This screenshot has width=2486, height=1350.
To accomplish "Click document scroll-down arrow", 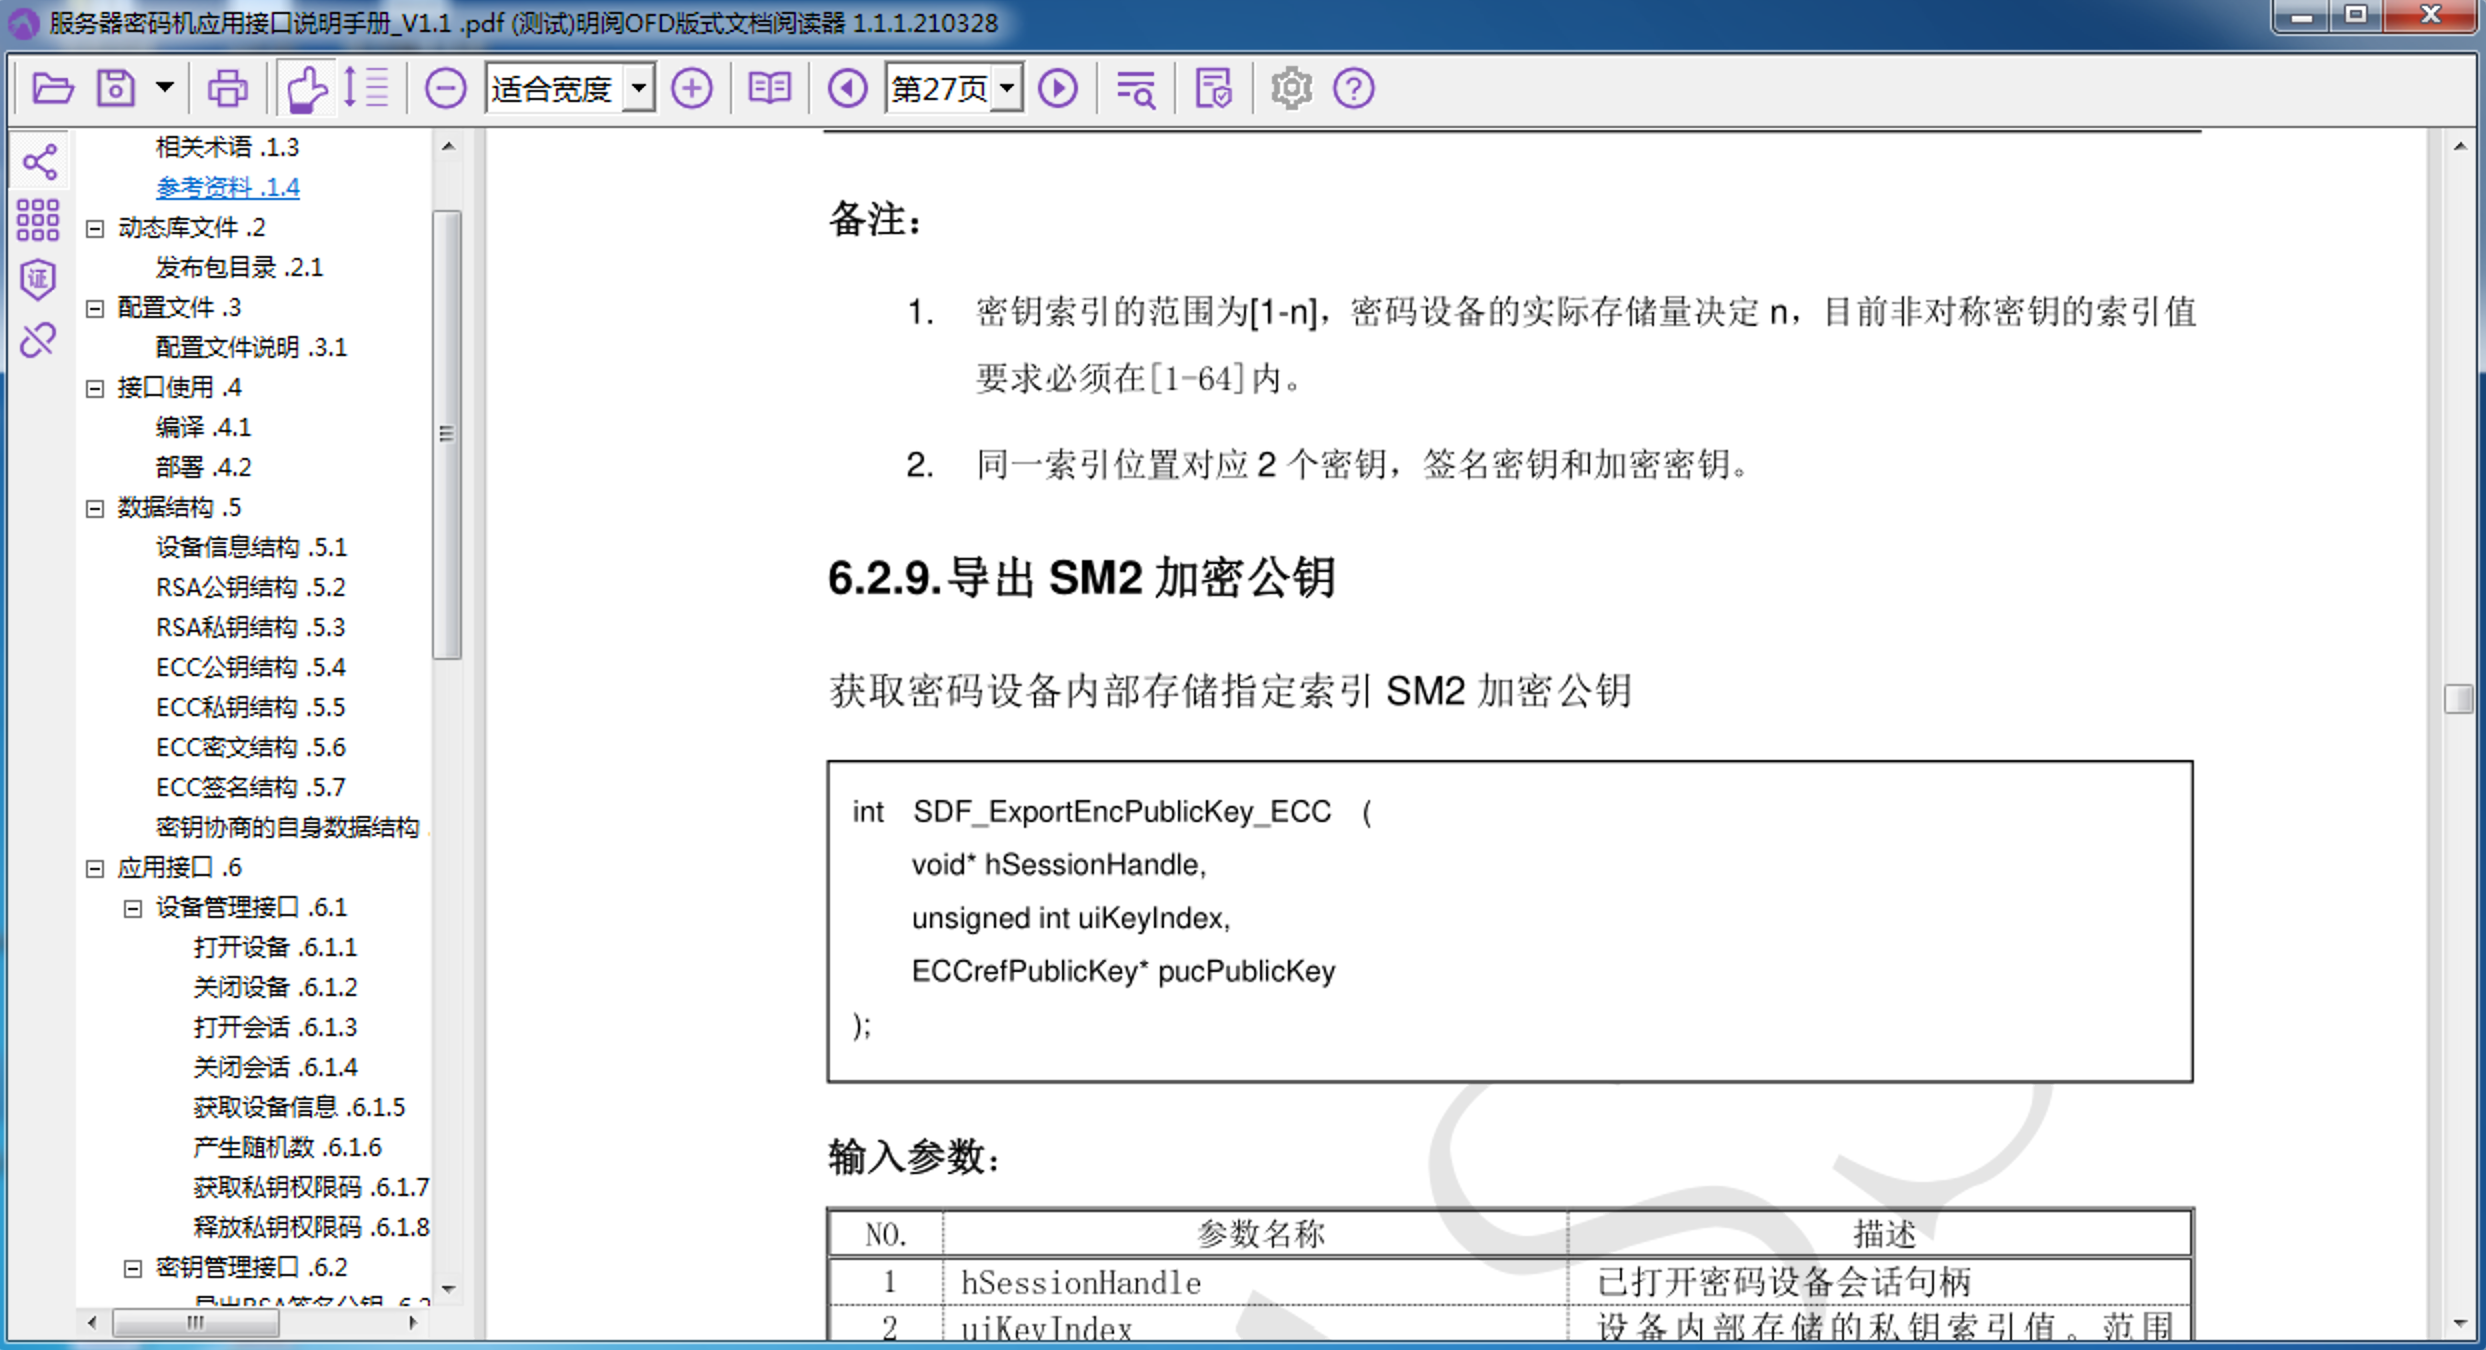I will point(2459,1324).
